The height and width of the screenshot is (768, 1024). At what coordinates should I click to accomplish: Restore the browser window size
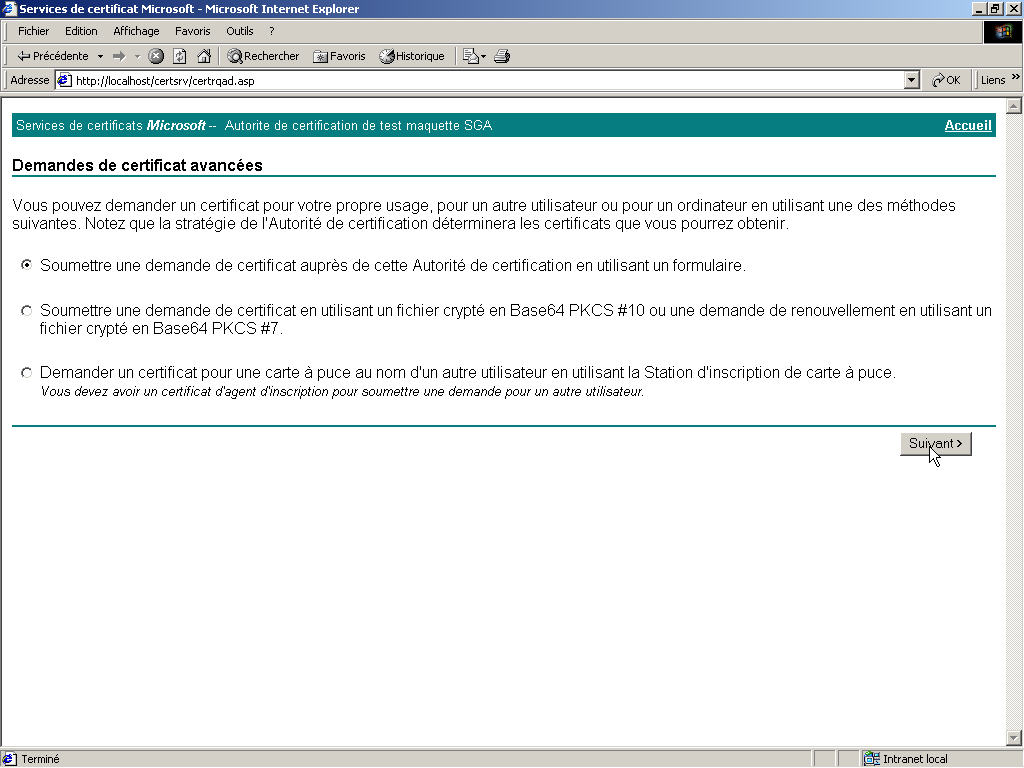(x=995, y=8)
